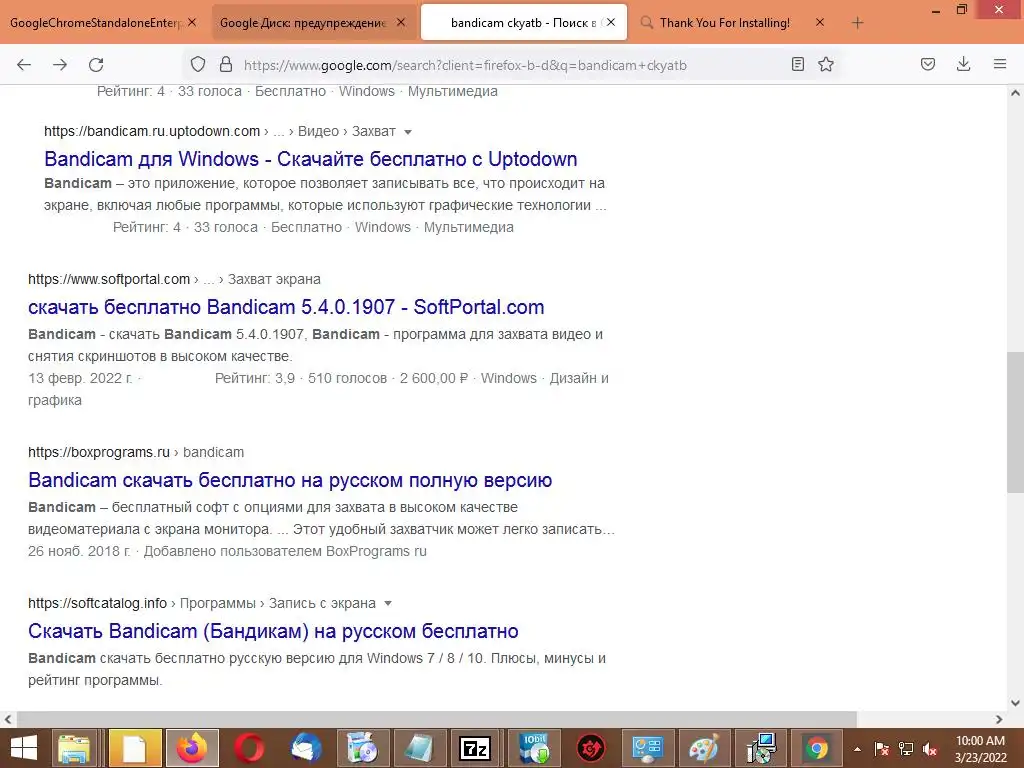
Task: Open Action Center flag tray icon
Action: [x=882, y=749]
